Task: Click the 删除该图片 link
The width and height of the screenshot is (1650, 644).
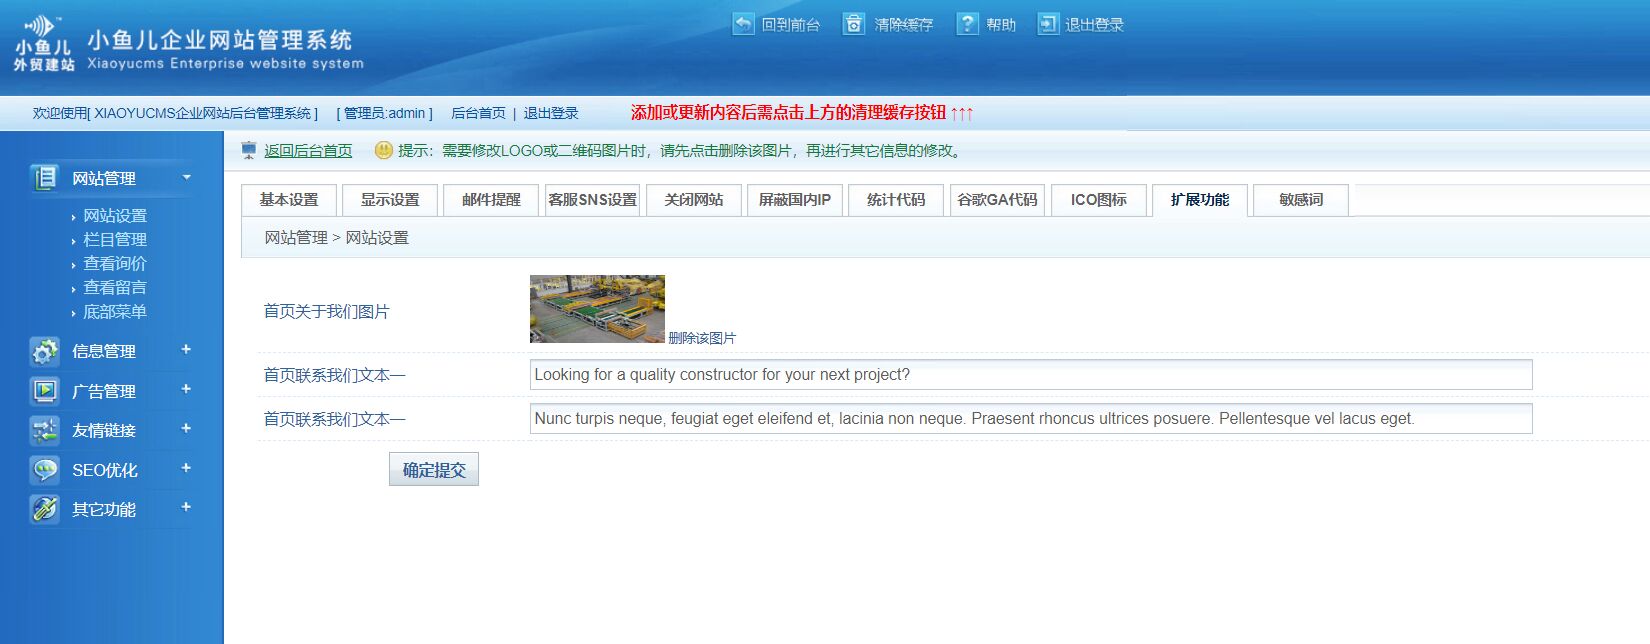Action: coord(701,338)
